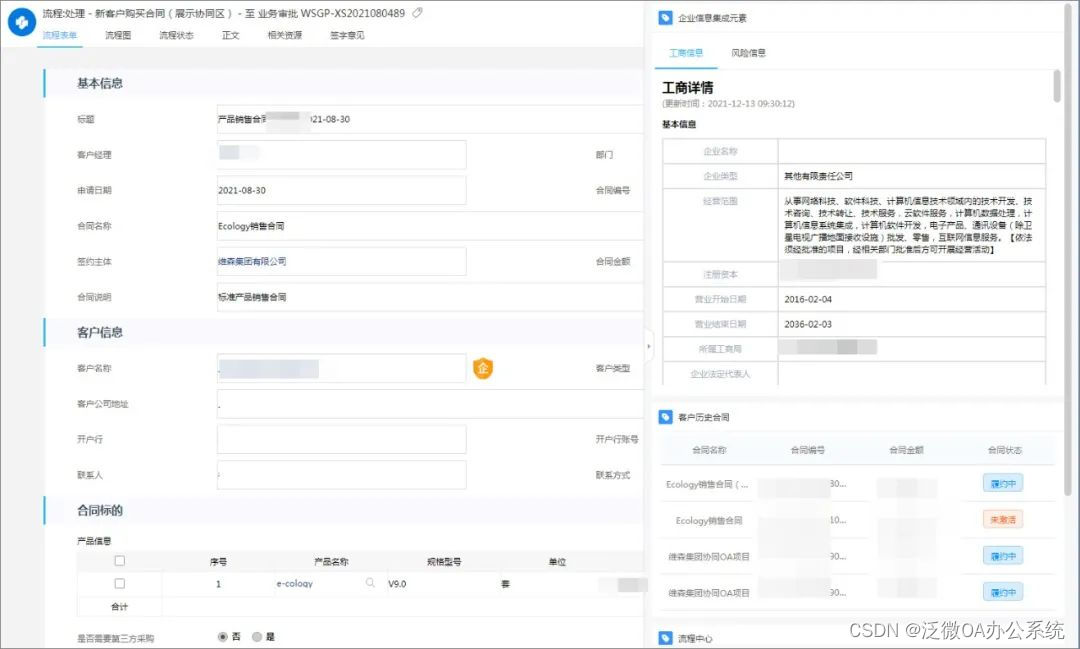The image size is (1080, 649).
Task: Click the 签约主体 field with 维森集团有限公司
Action: click(x=342, y=261)
